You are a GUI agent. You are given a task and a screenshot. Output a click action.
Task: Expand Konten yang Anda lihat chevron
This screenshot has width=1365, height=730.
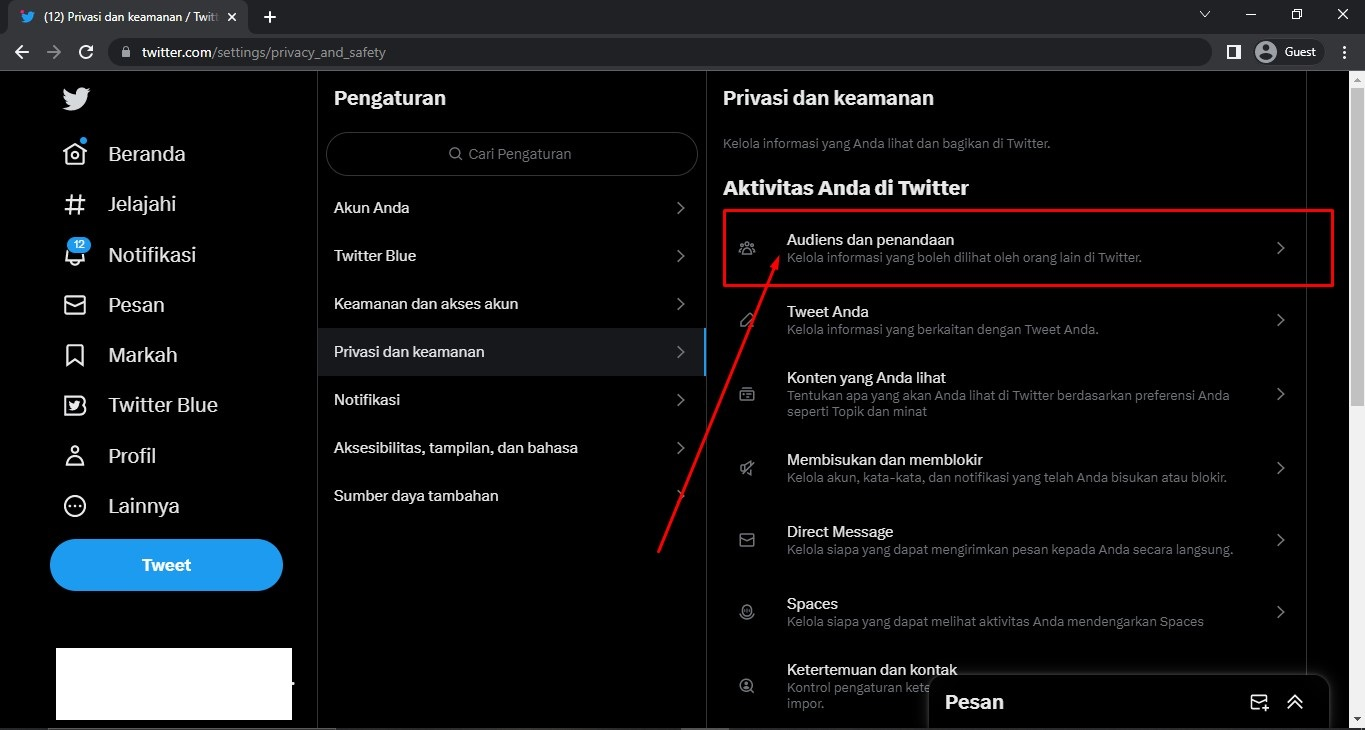1281,394
